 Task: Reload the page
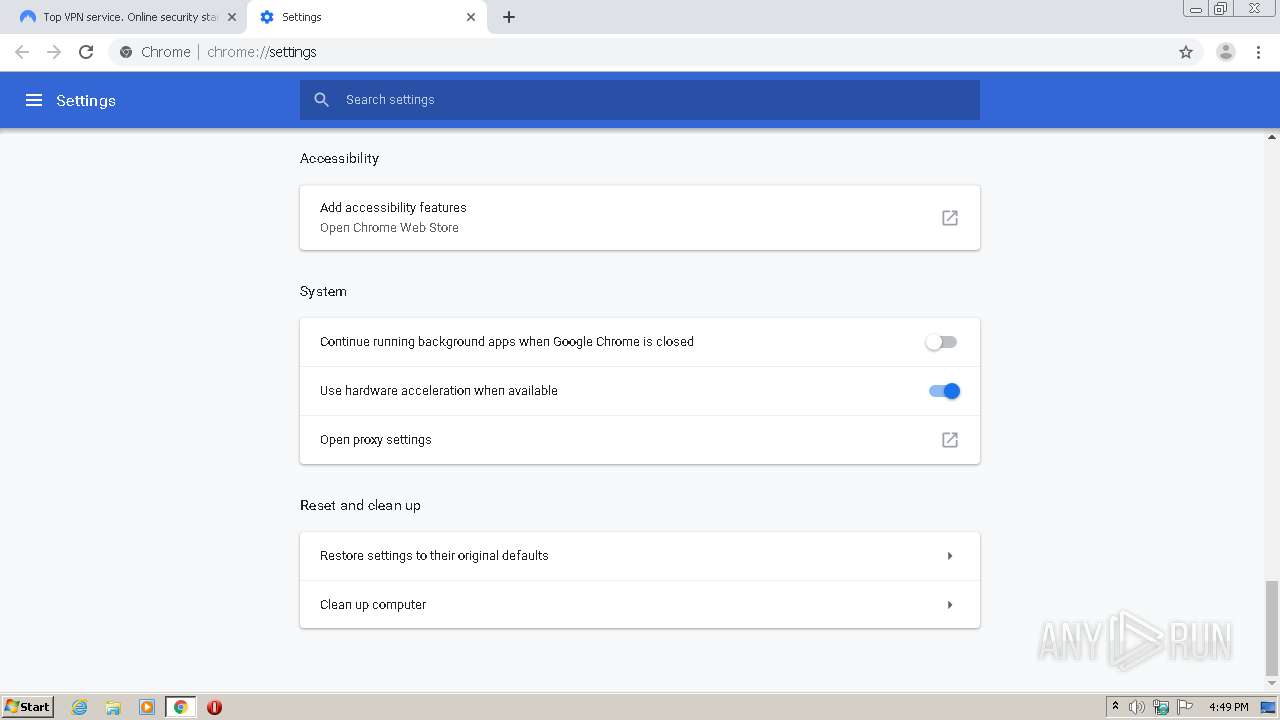(86, 52)
